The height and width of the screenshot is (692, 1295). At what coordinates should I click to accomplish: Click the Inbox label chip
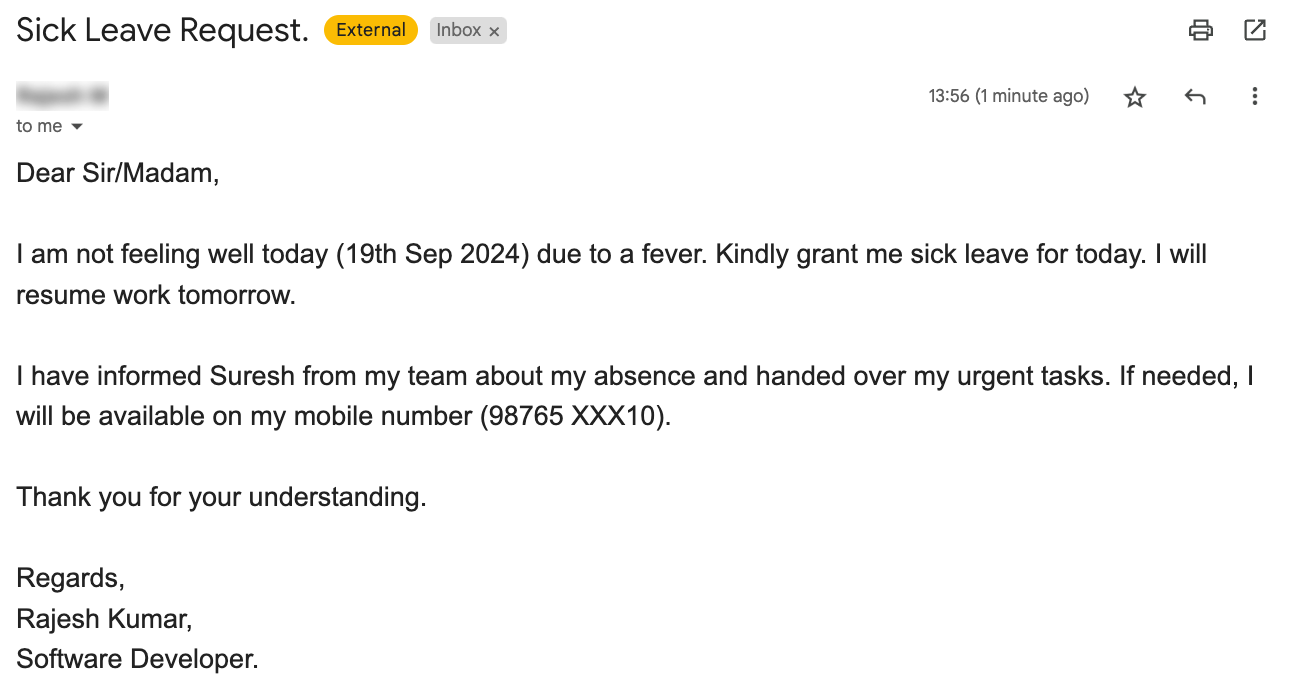click(x=460, y=30)
